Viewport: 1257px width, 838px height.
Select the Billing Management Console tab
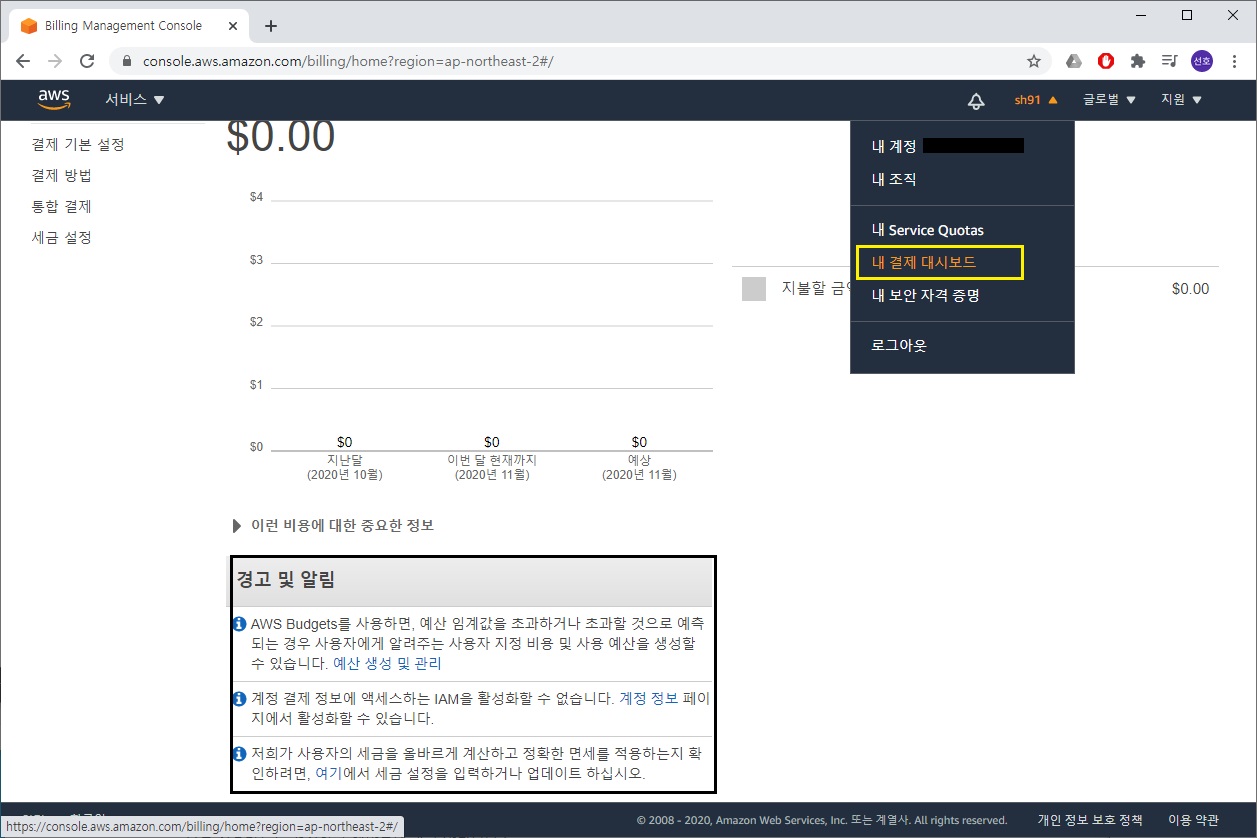[127, 26]
